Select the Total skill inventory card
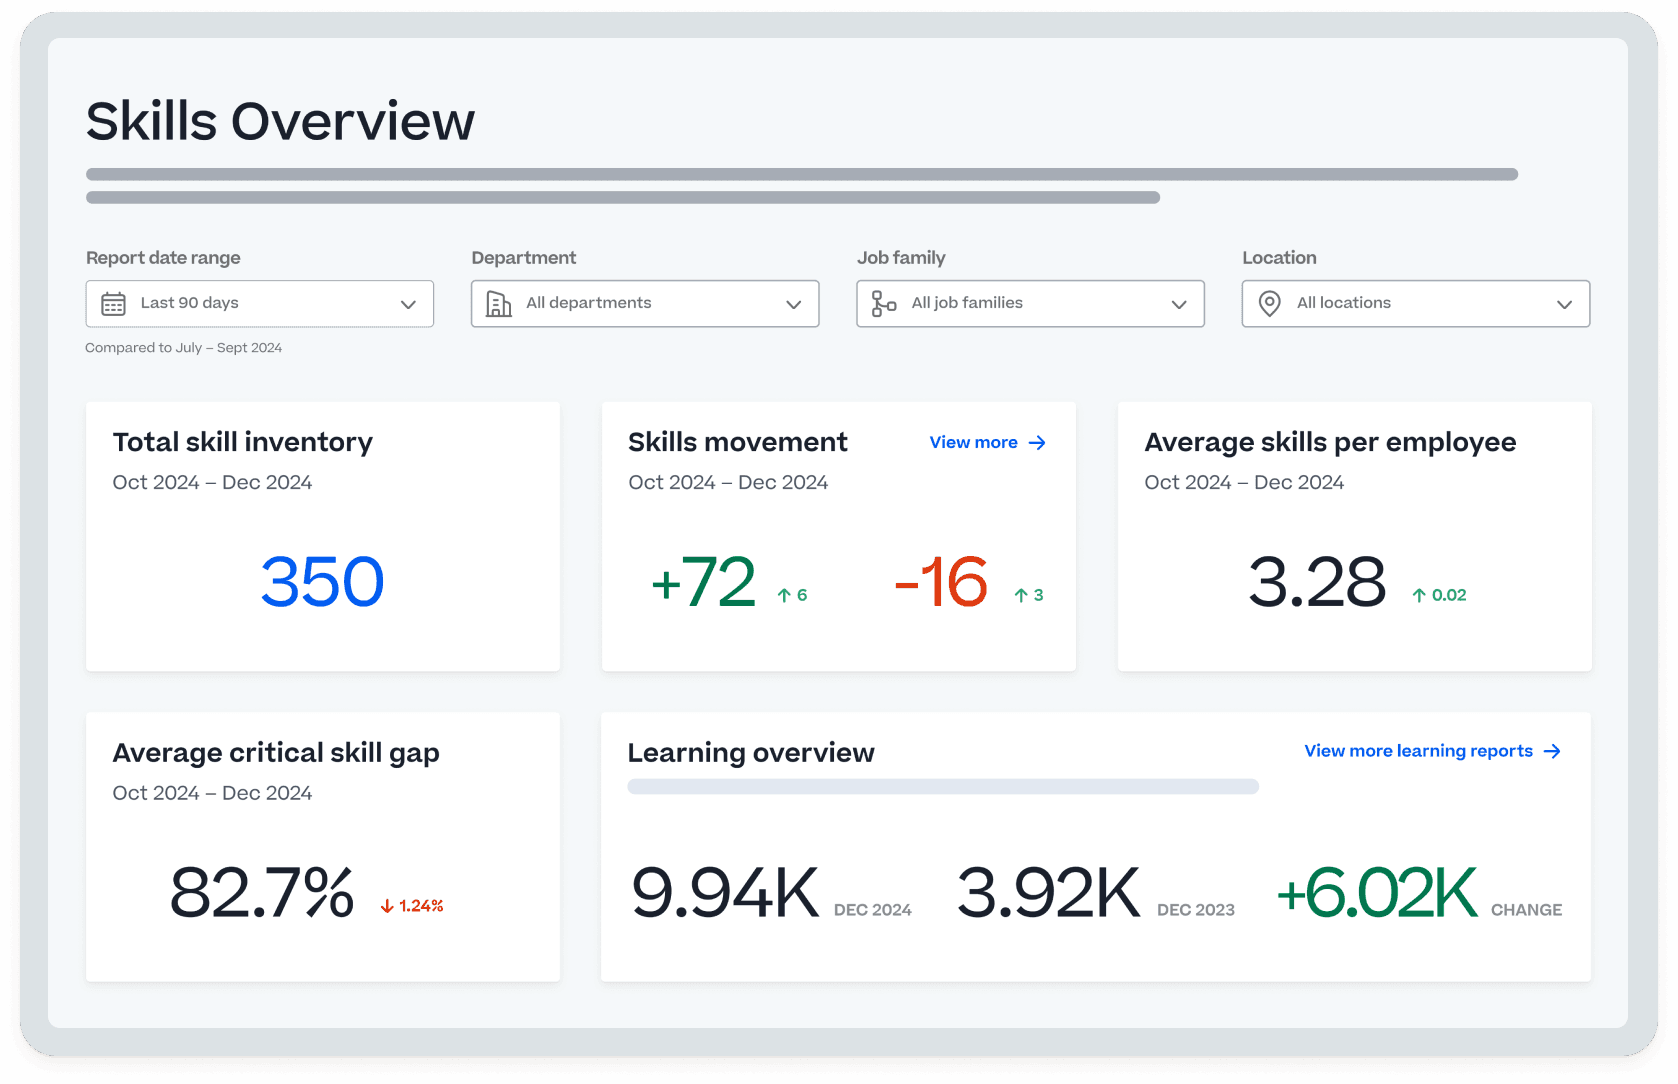Screen dimensions: 1678x1084 (x=322, y=536)
